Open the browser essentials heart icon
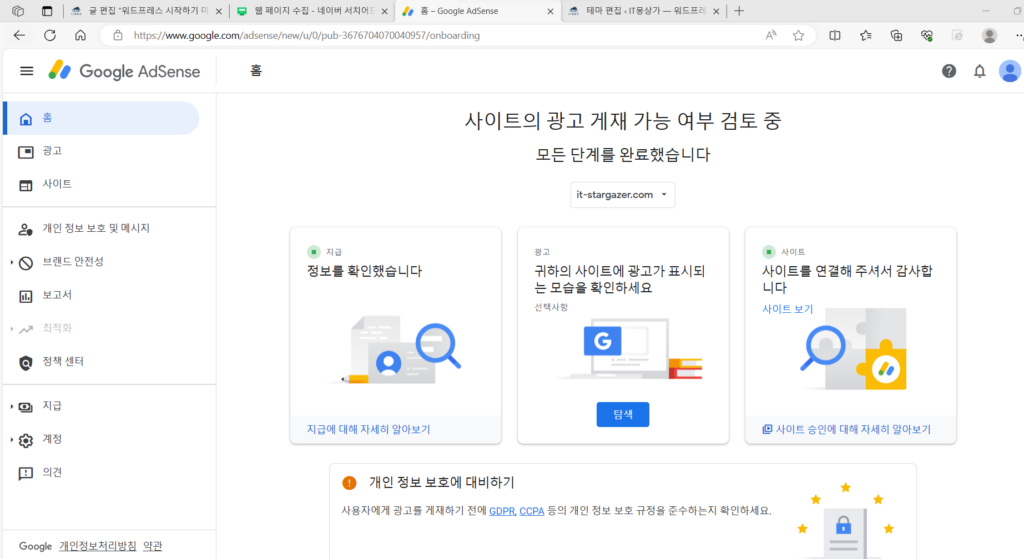Screen dimensions: 1024x559 [927, 35]
